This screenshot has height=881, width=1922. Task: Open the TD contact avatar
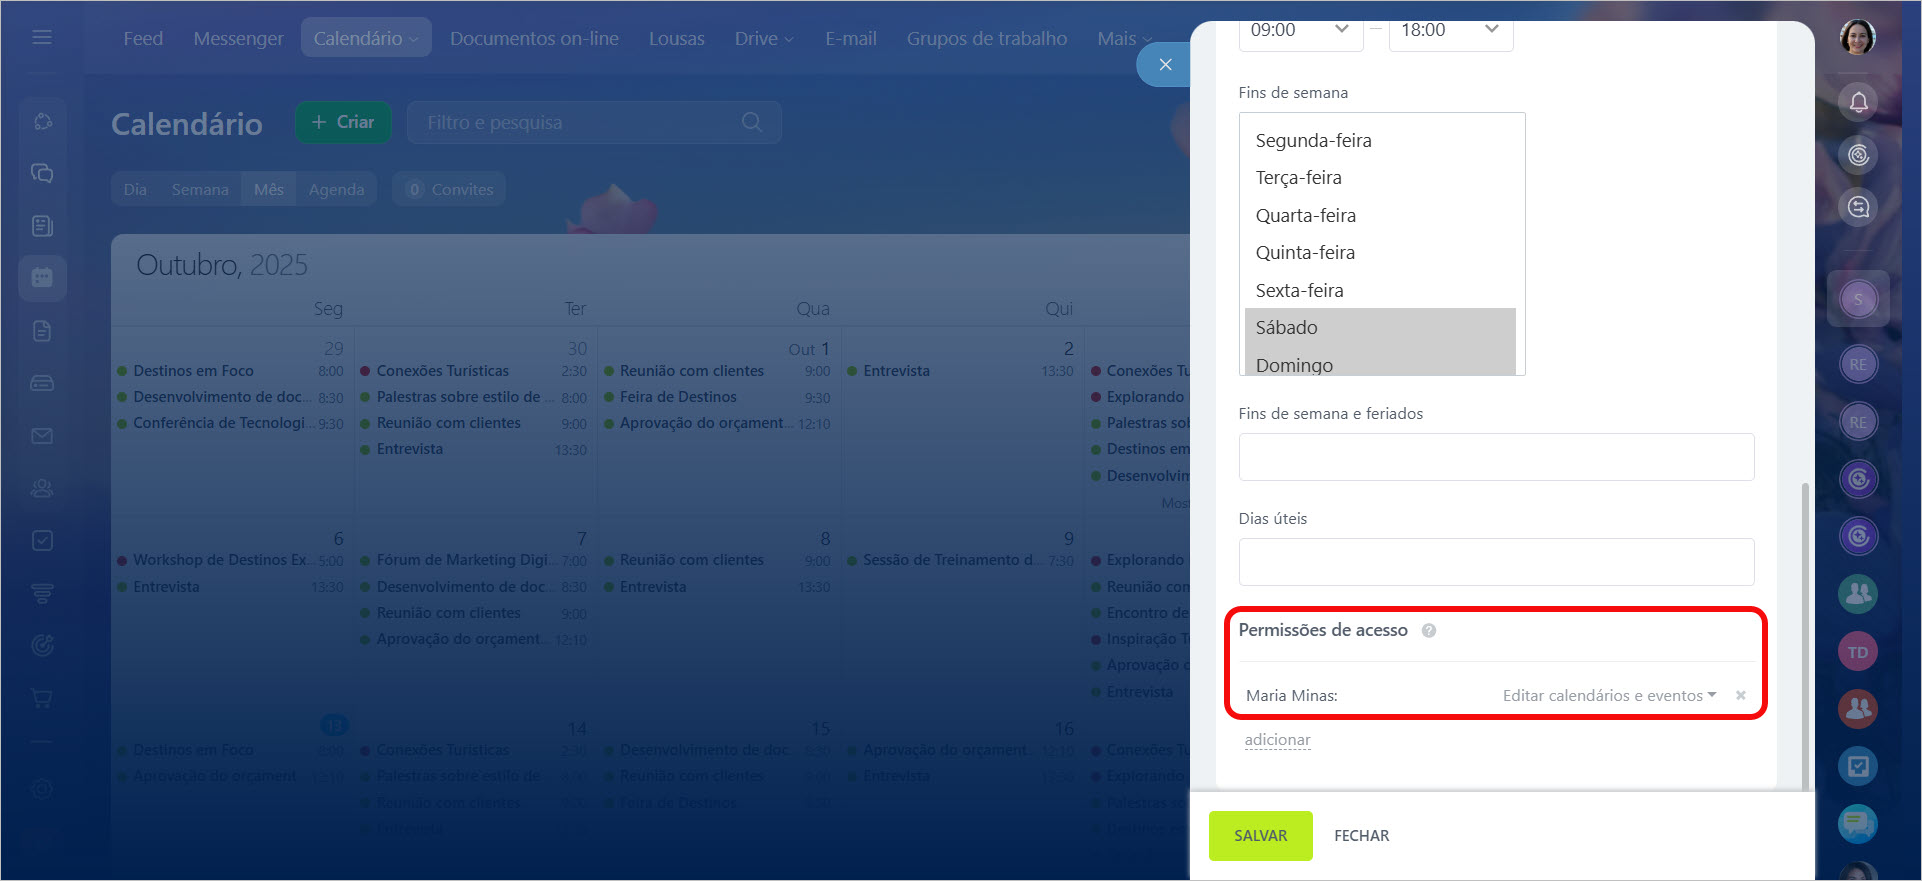tap(1857, 652)
